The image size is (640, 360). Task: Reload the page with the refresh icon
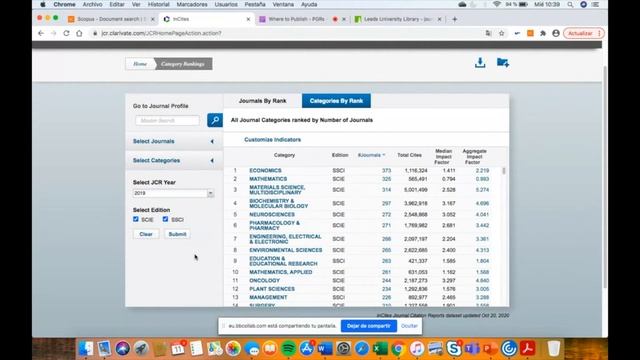coord(66,33)
